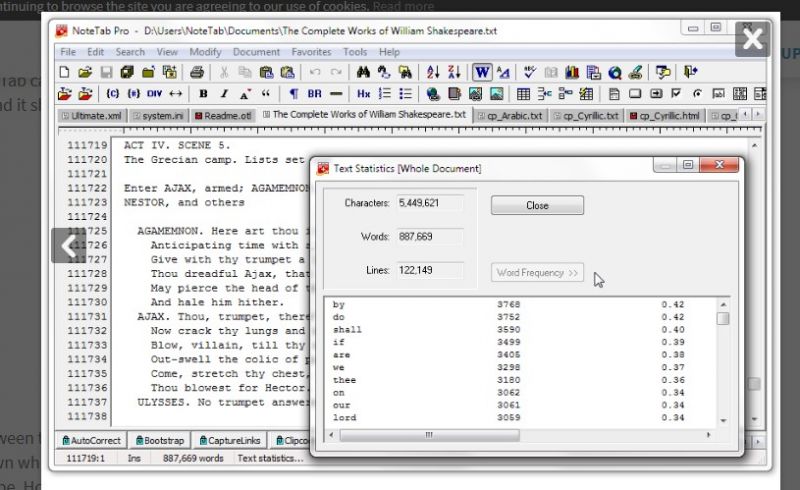This screenshot has height=490, width=800.
Task: Select the Complete Works of William Shakespeare.txt tab
Action: [364, 115]
